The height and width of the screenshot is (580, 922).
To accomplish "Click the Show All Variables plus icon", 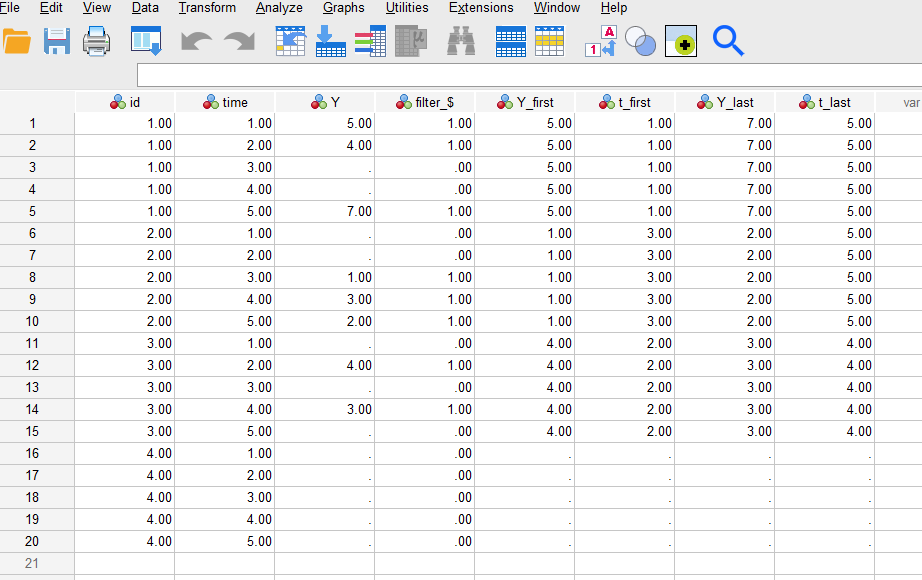I will [681, 41].
